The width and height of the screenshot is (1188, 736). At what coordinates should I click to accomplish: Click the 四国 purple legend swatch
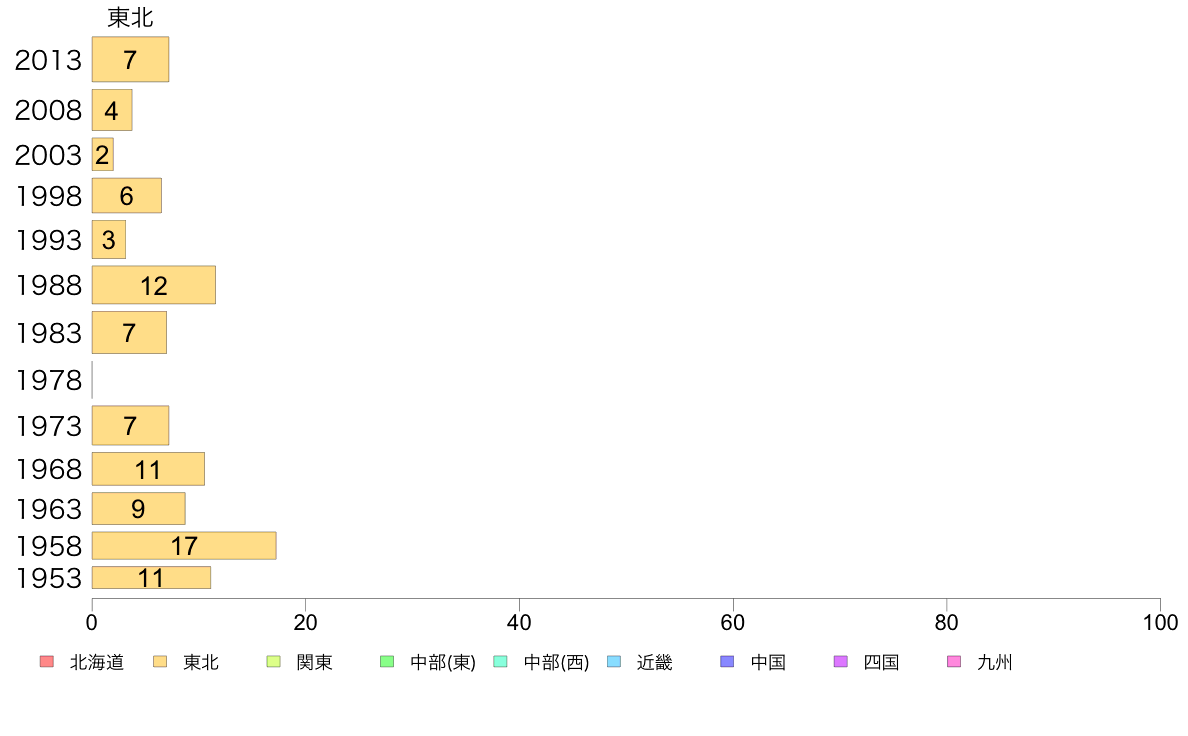840,662
